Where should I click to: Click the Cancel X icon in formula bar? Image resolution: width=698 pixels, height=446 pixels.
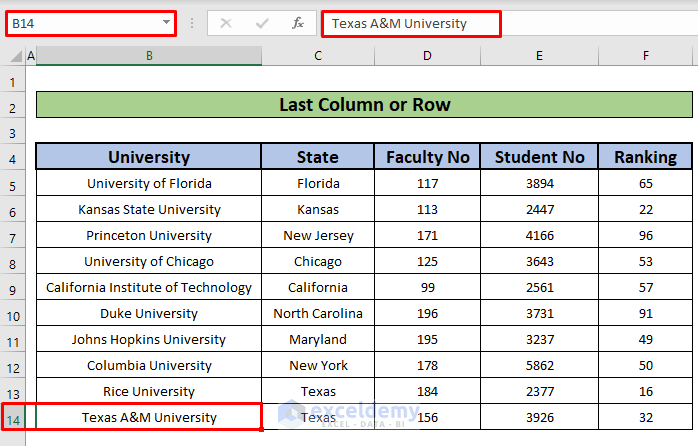point(227,23)
